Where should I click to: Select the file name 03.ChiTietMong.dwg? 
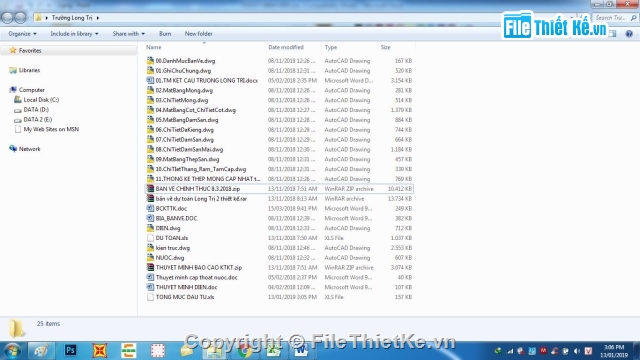pos(182,100)
